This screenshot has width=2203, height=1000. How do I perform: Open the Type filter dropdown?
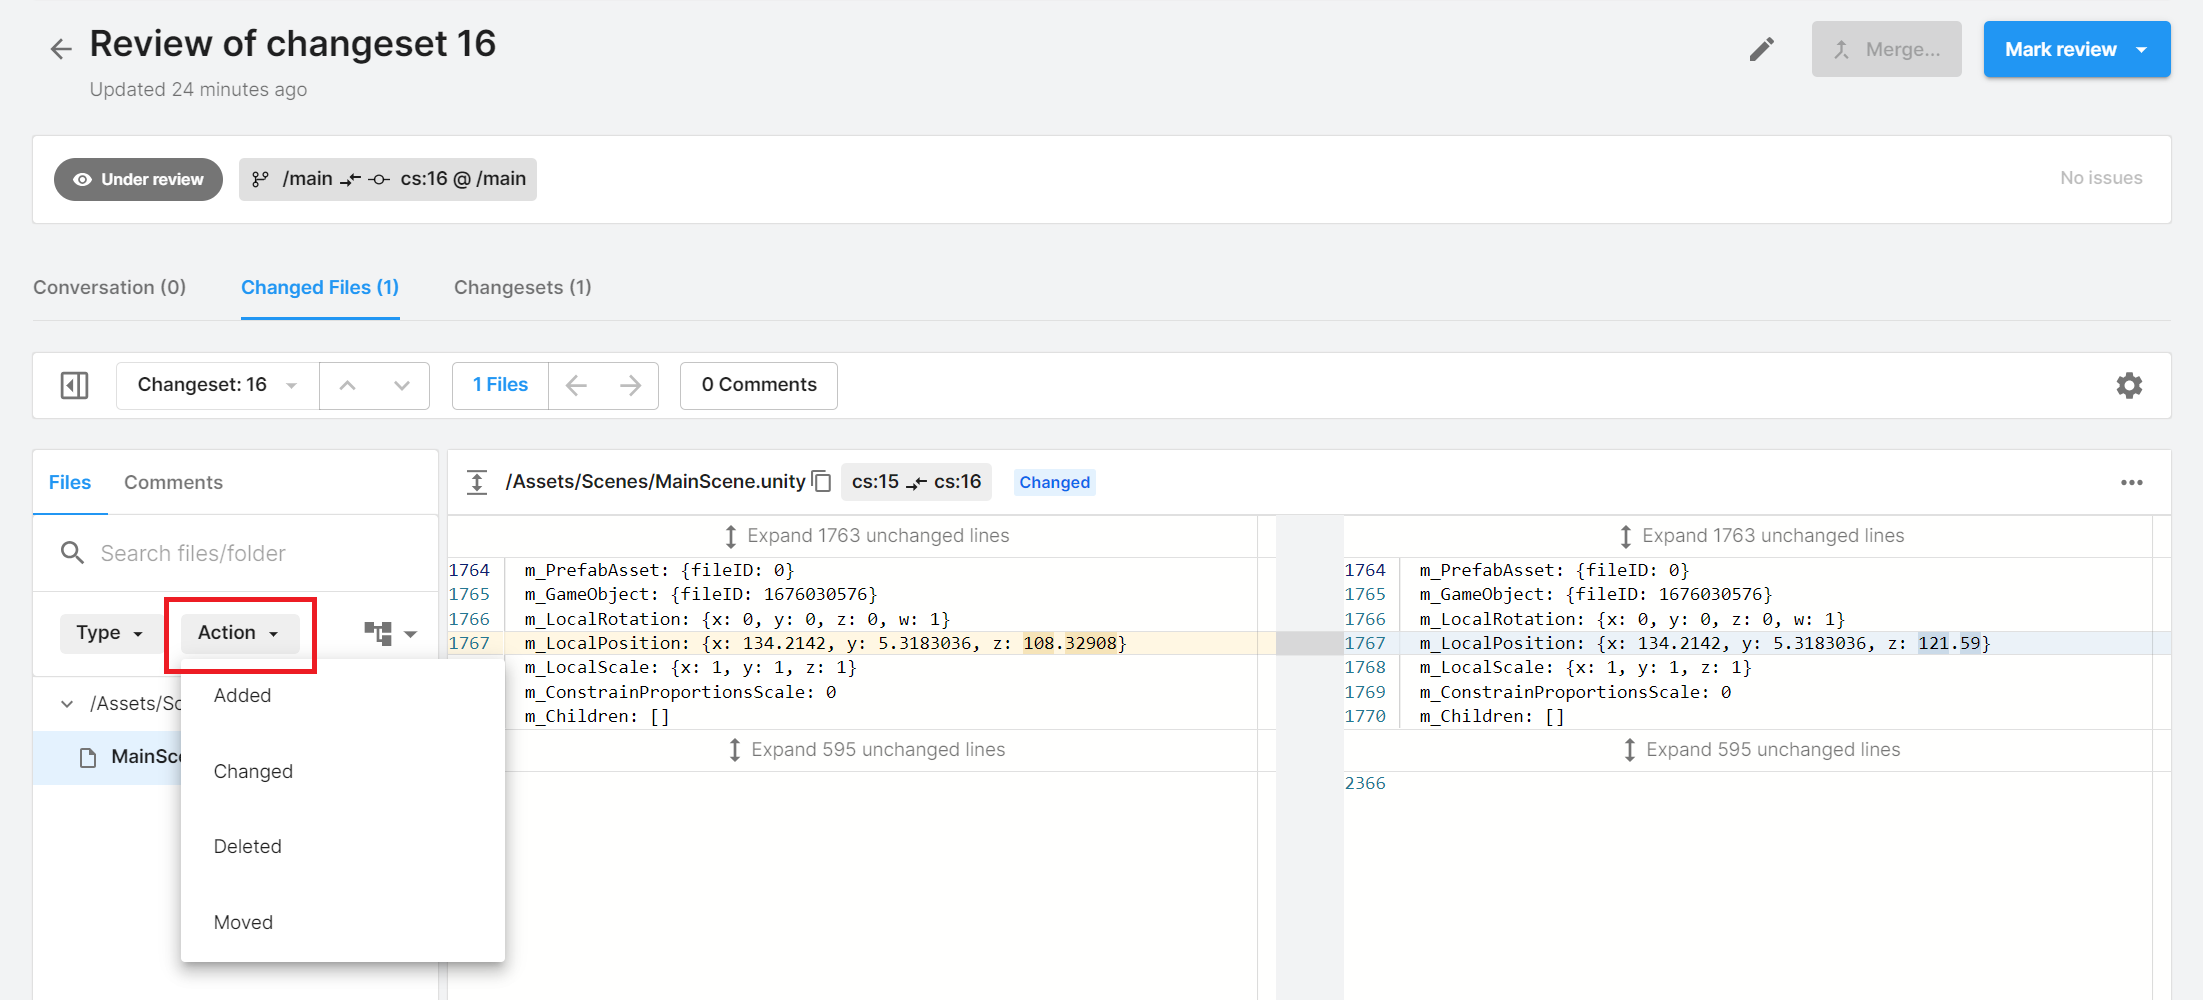tap(109, 633)
